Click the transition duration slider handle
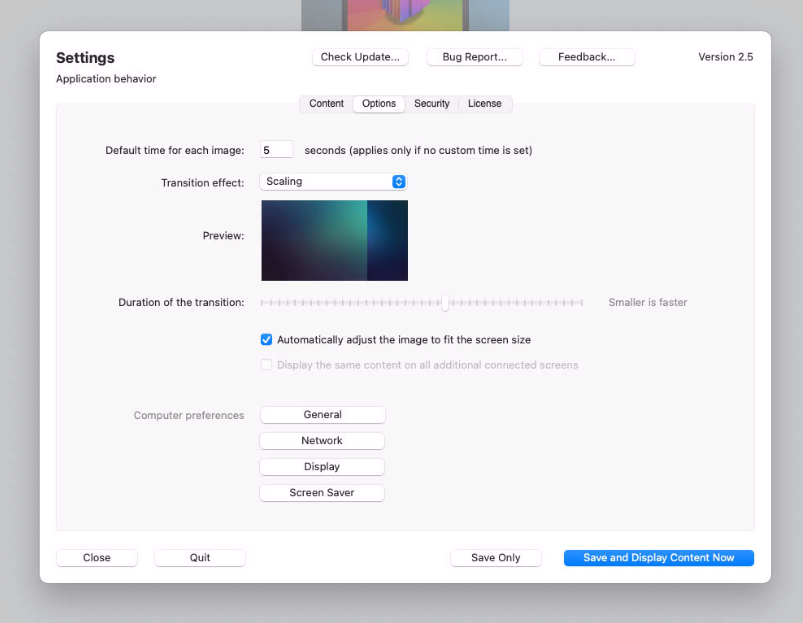803x623 pixels. coord(445,303)
